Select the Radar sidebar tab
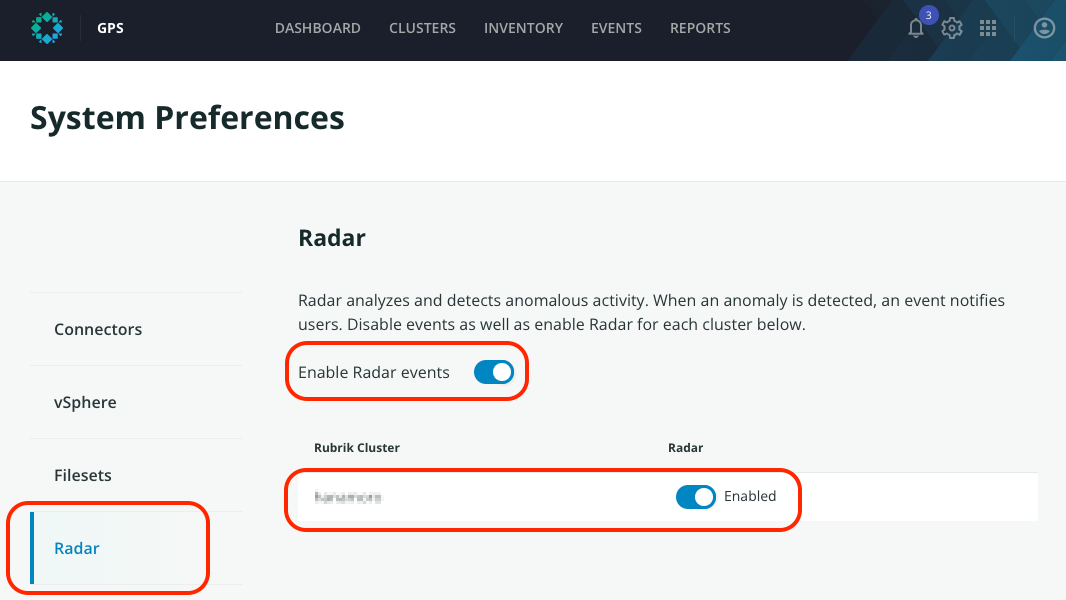The image size is (1066, 600). [x=77, y=548]
